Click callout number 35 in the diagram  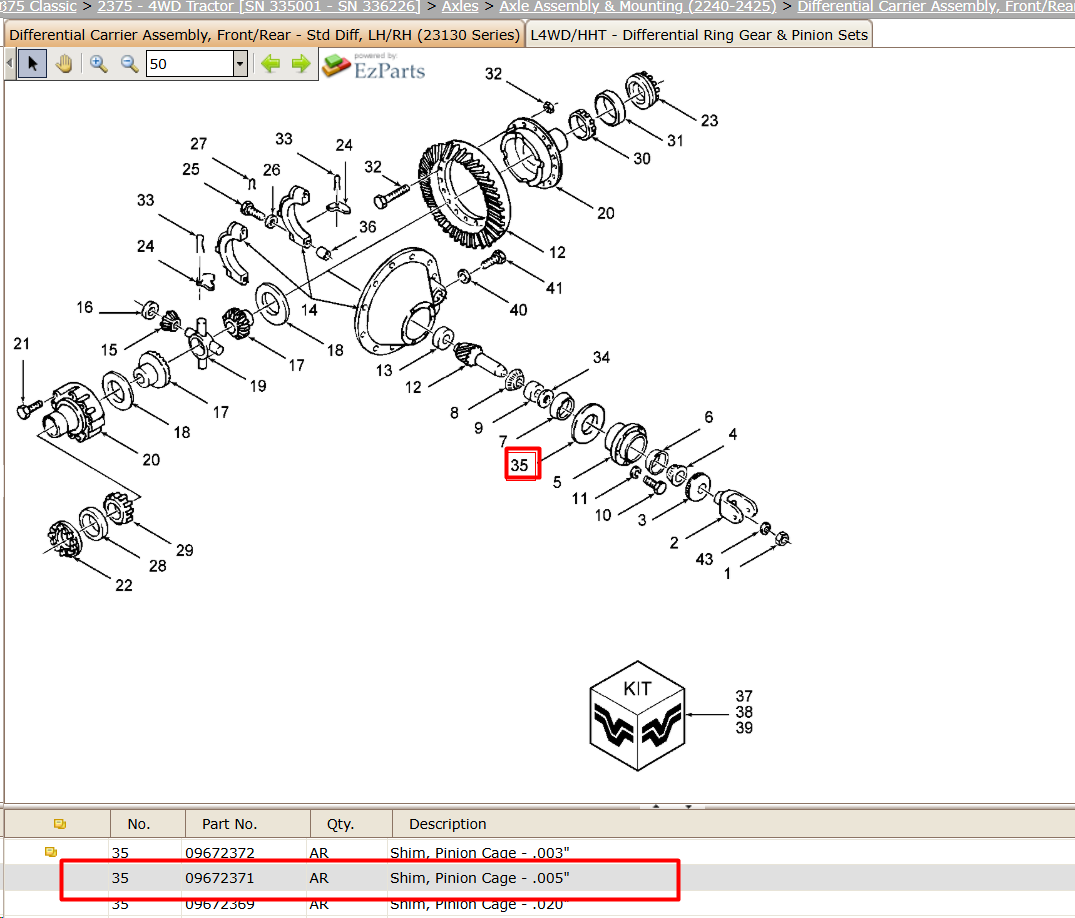(519, 465)
